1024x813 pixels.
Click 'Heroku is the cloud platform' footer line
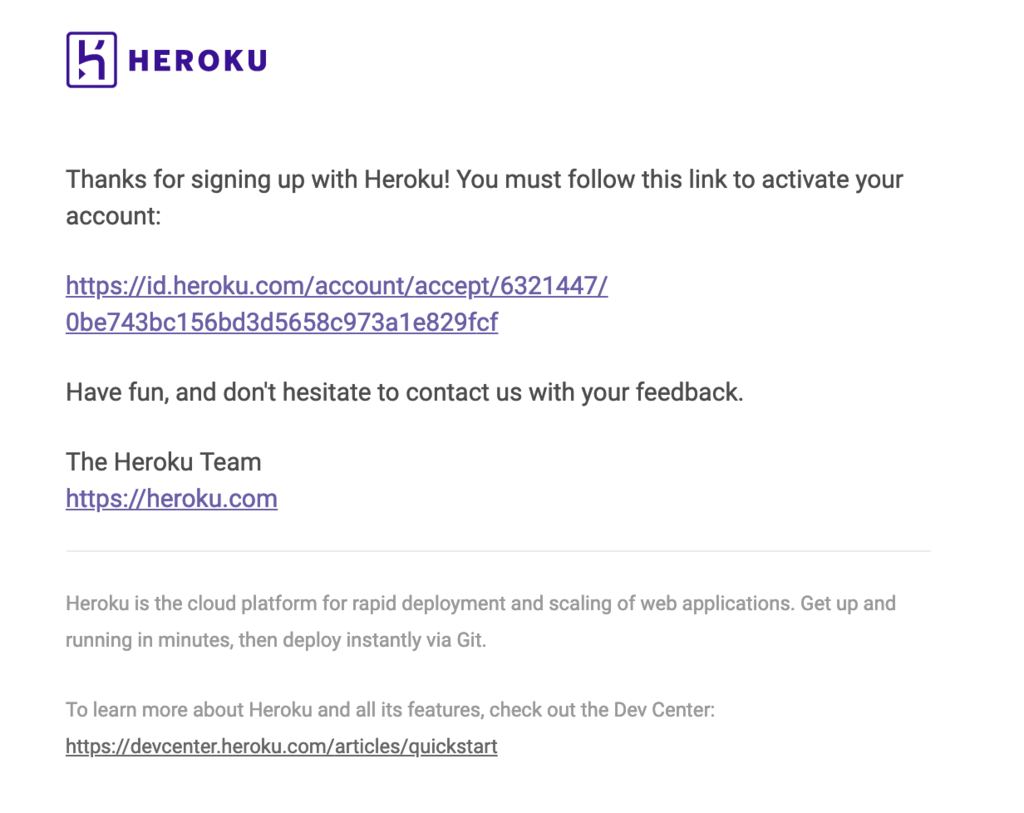481,603
